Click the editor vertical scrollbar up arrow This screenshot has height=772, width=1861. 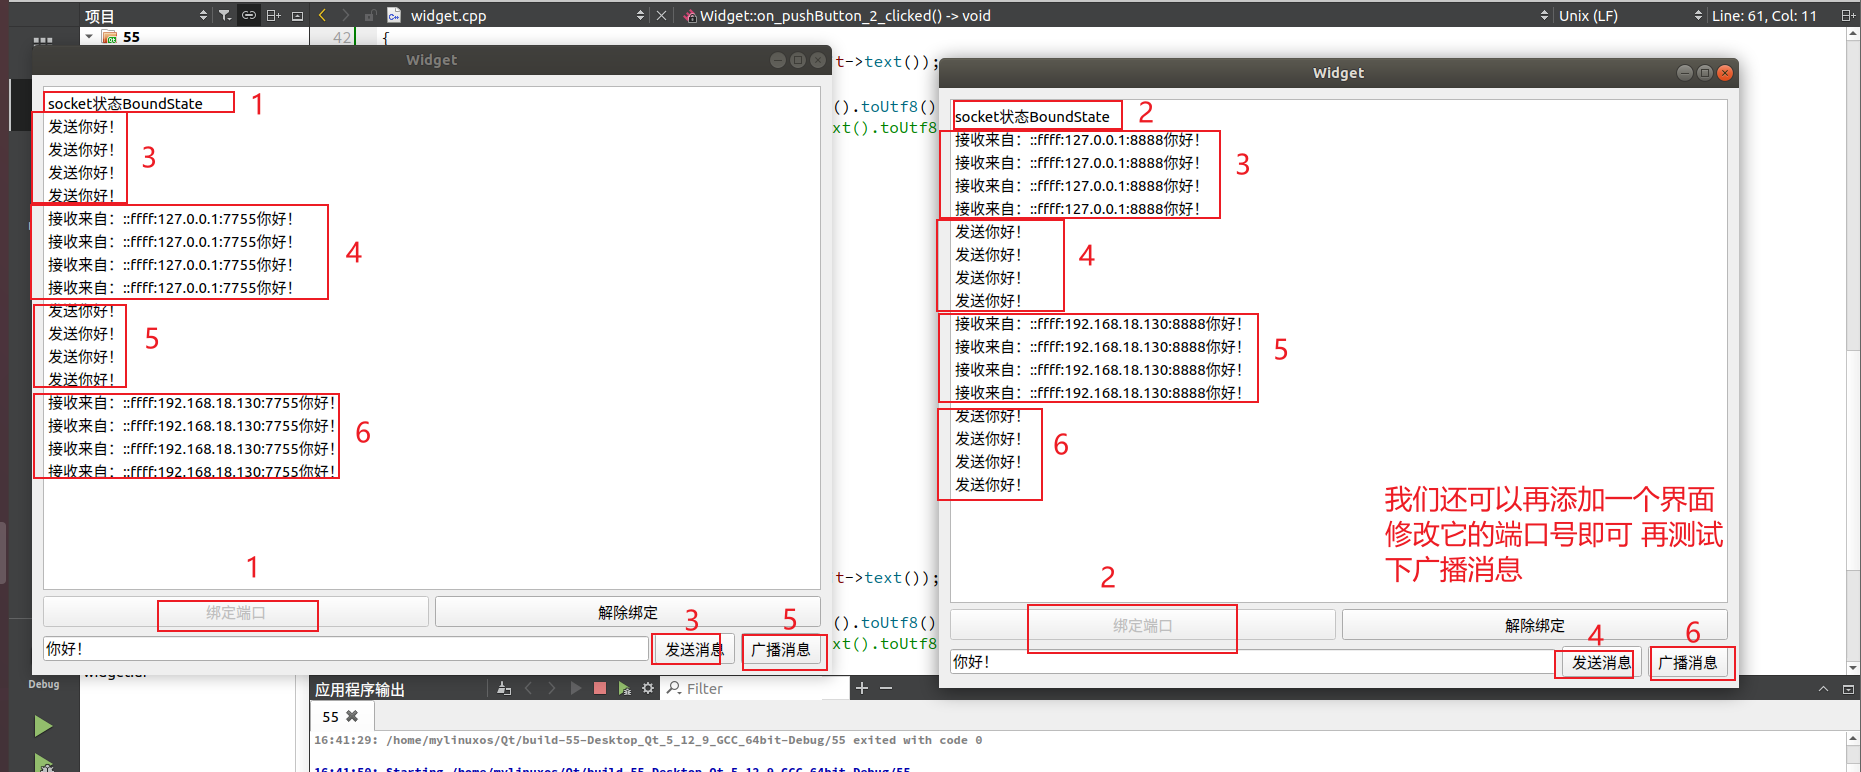[x=1853, y=34]
